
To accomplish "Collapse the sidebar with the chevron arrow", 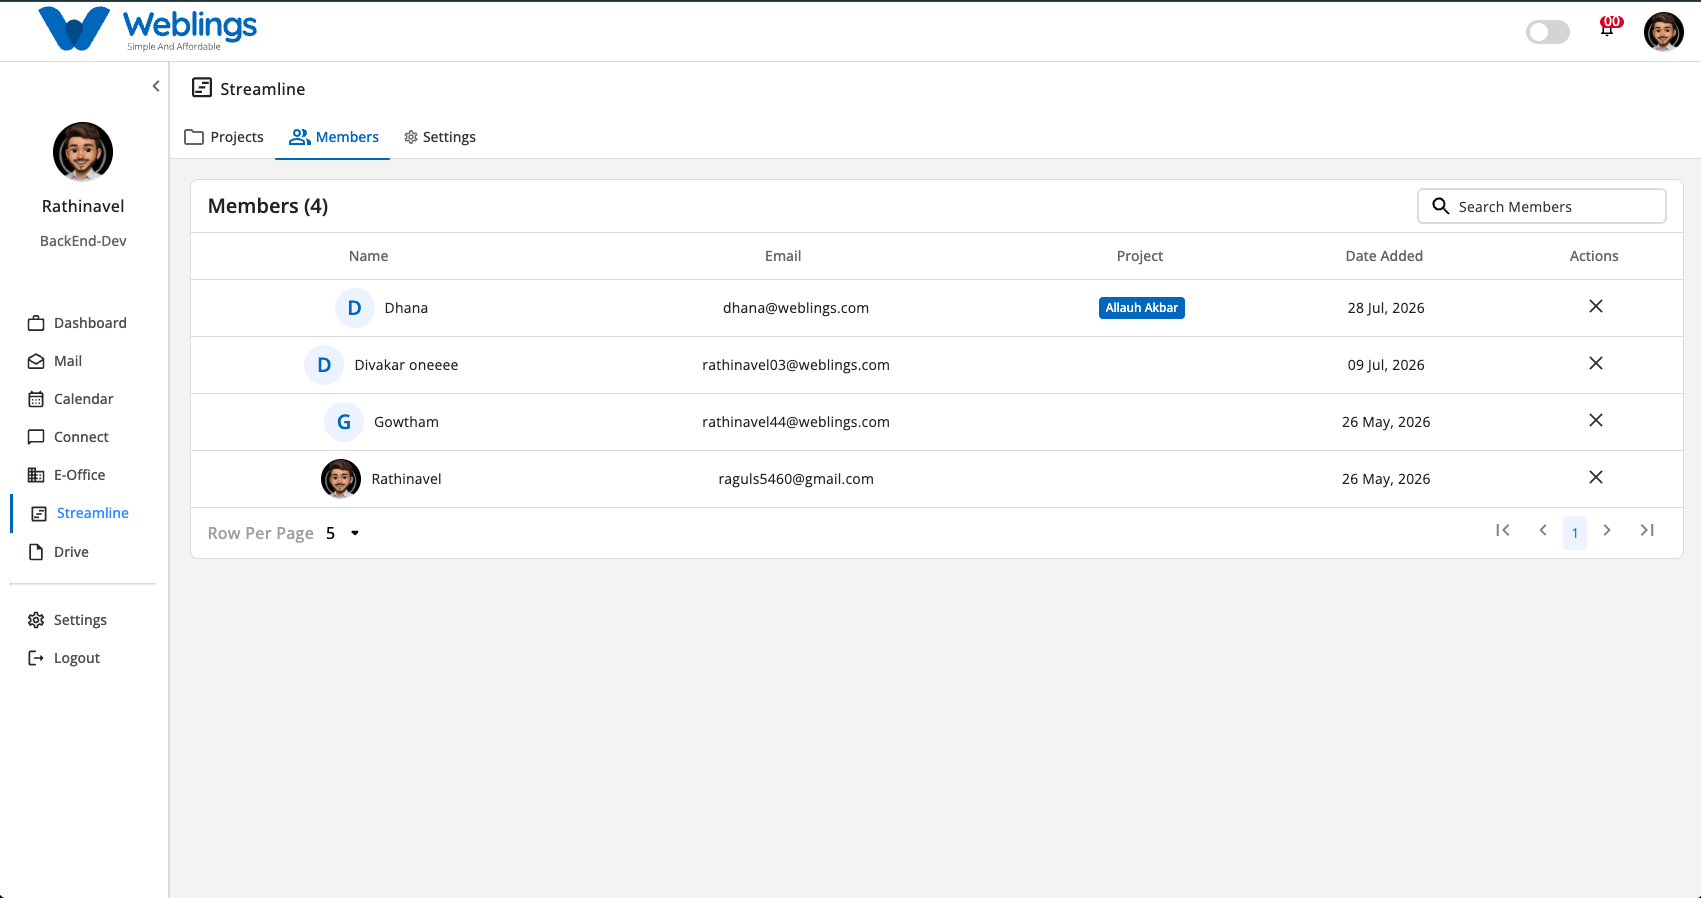I will (156, 86).
